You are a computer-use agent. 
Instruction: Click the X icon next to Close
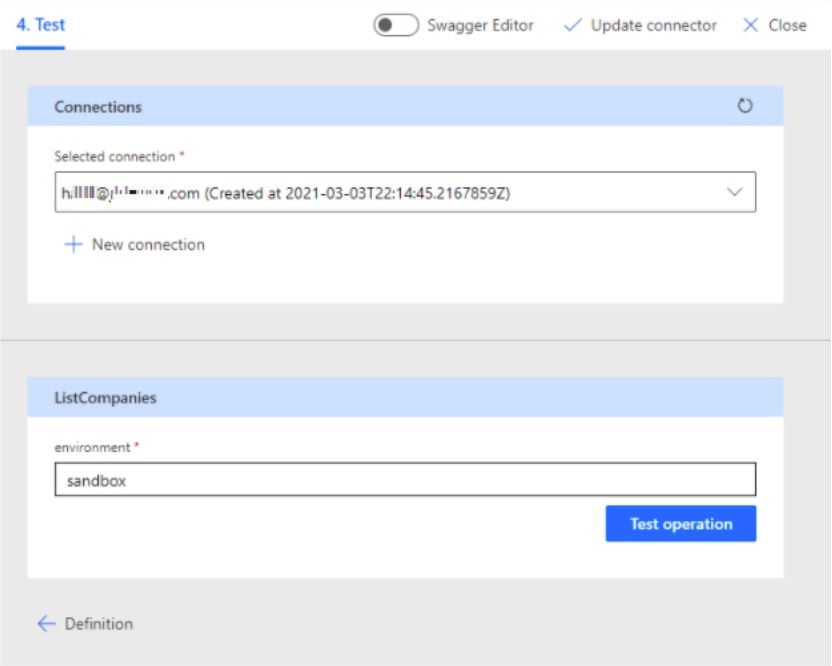(751, 26)
